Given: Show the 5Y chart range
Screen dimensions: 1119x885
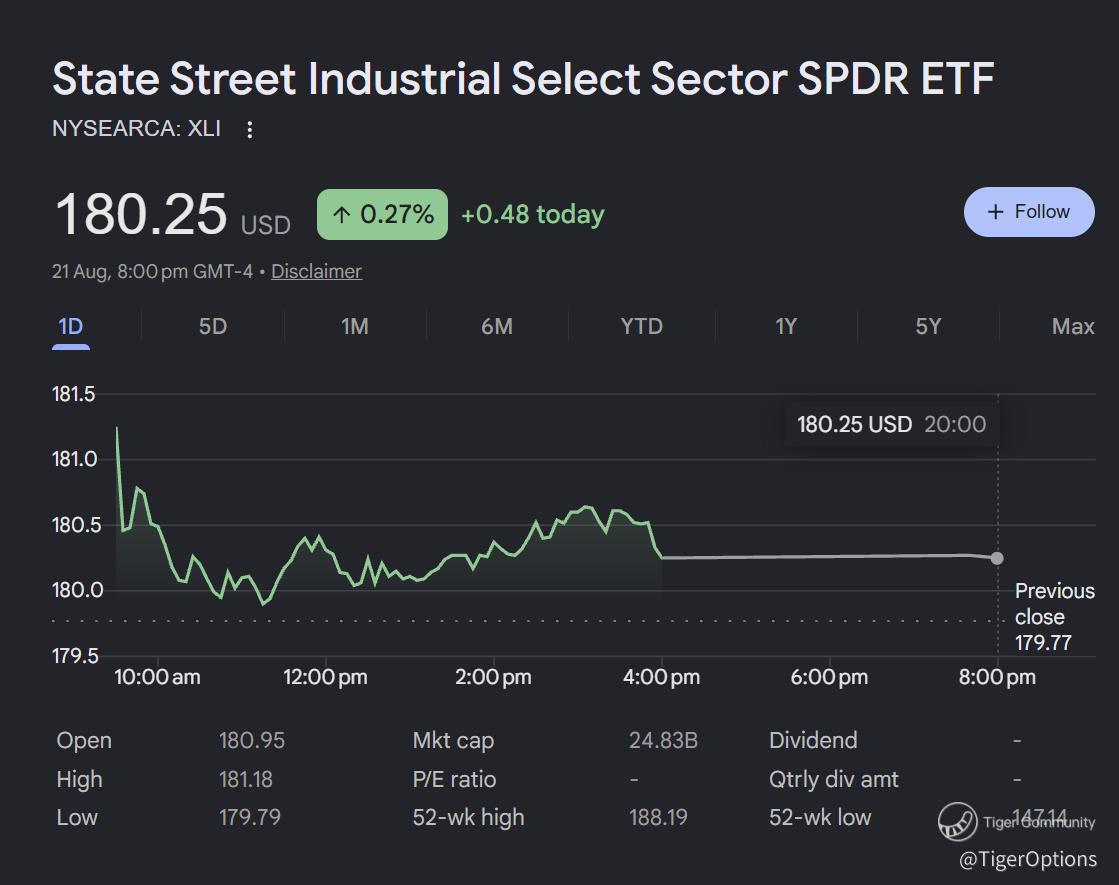Looking at the screenshot, I should pos(928,327).
